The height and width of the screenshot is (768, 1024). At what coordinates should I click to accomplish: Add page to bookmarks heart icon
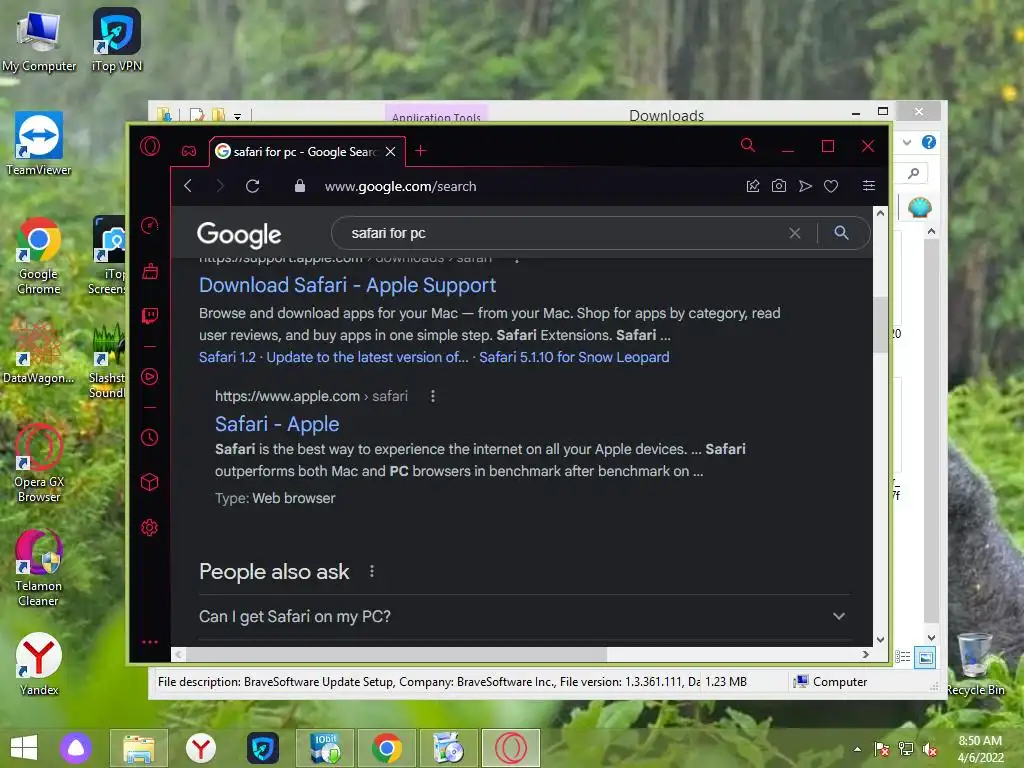click(831, 186)
